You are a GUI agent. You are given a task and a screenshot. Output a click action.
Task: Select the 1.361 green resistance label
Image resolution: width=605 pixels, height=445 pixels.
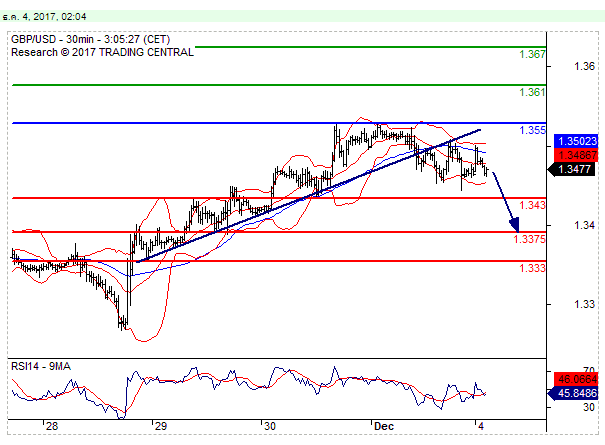click(533, 92)
